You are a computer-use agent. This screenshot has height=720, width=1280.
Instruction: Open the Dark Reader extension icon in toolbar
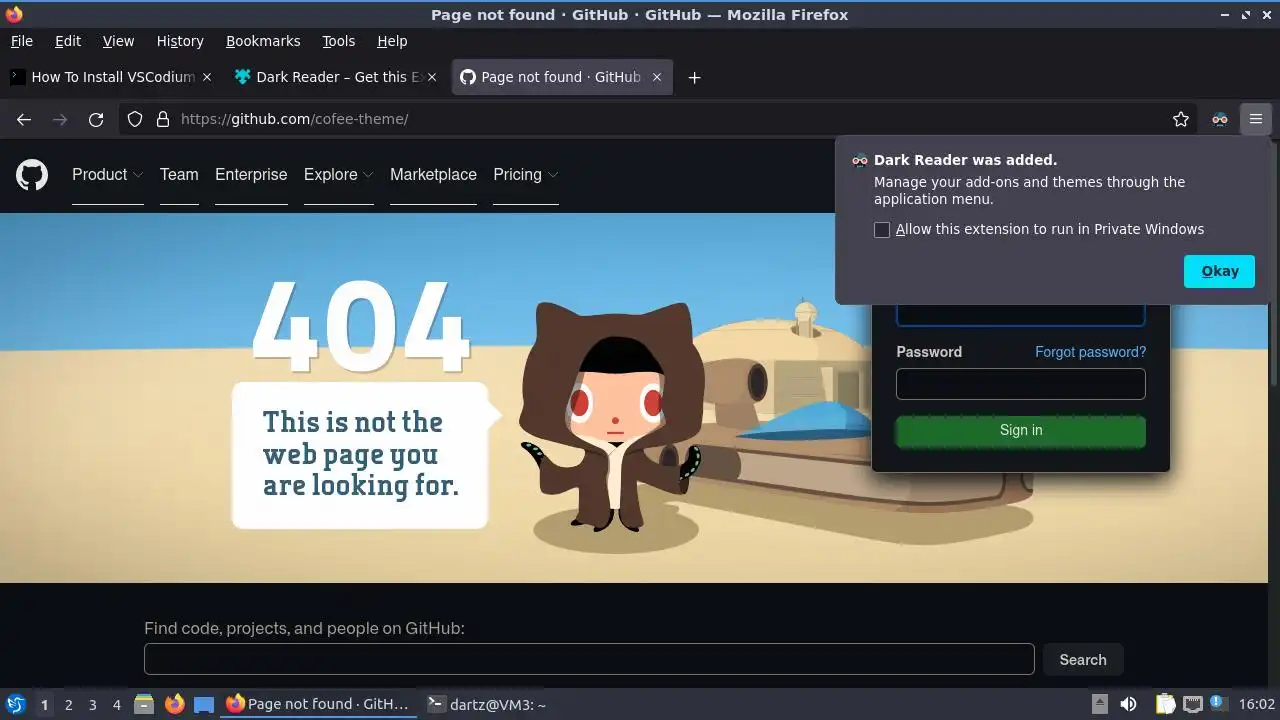(1219, 119)
